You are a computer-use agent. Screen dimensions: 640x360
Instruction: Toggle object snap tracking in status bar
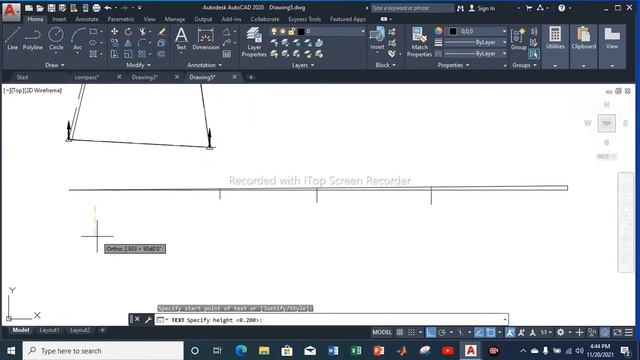(479, 332)
